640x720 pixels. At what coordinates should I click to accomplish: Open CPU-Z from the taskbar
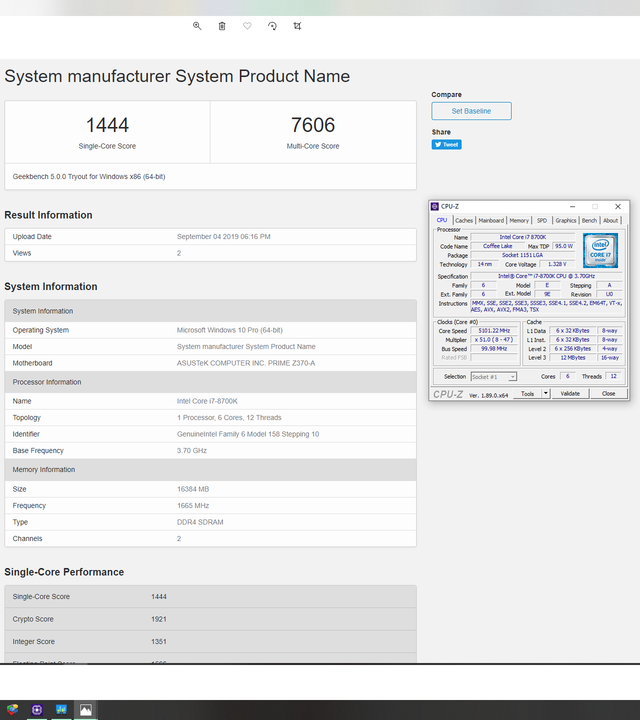pyautogui.click(x=37, y=709)
